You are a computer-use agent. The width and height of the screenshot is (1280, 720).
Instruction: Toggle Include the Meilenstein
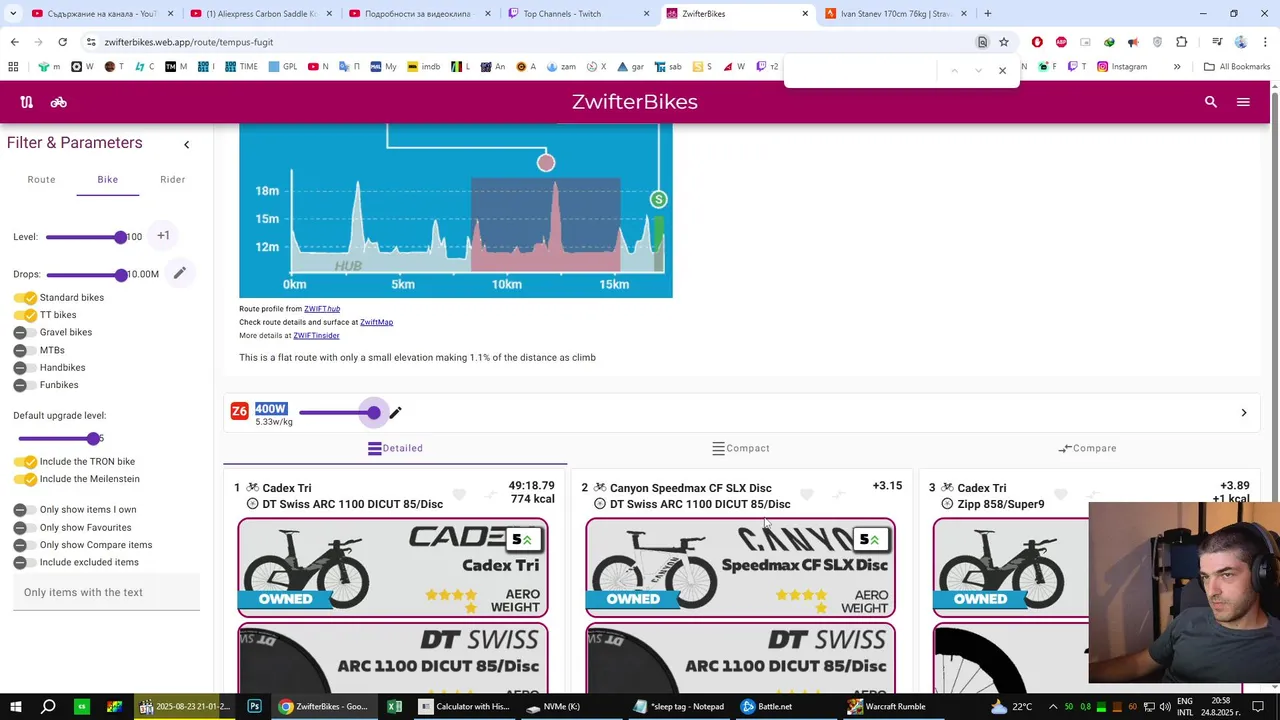click(x=25, y=479)
